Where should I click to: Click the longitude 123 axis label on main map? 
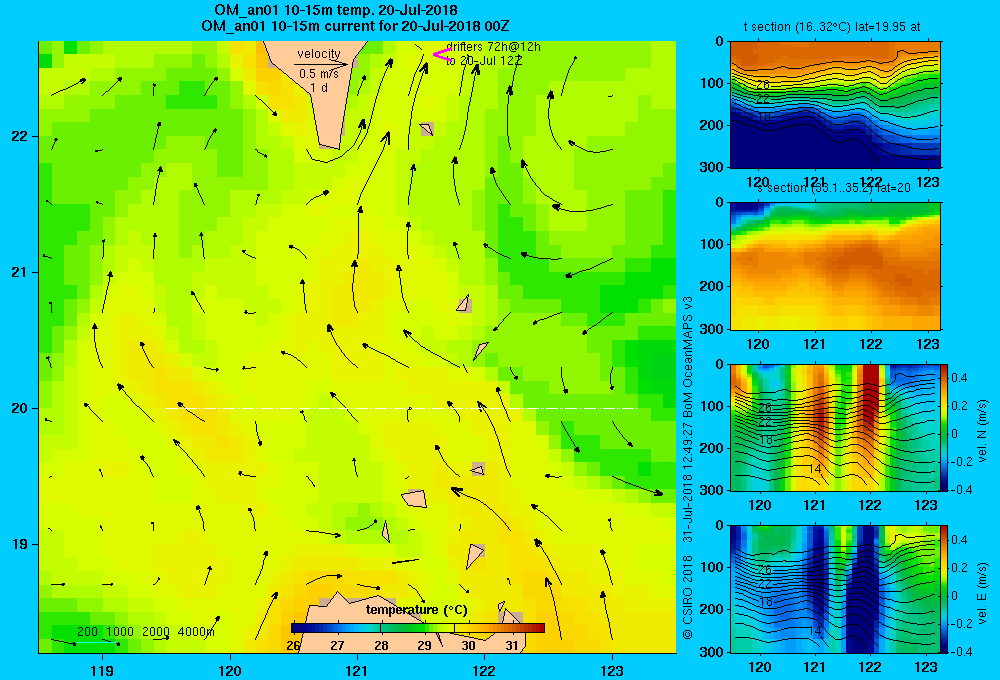612,670
